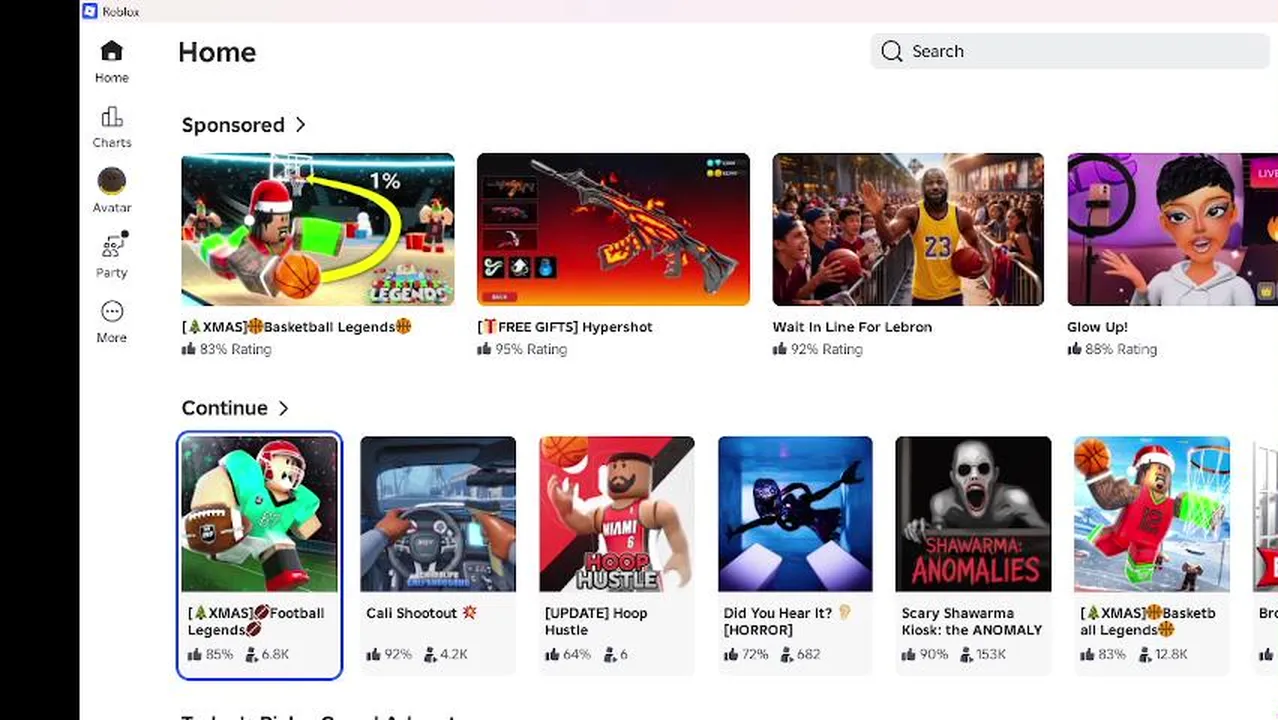1278x720 pixels.
Task: Open the Sponsored section heading
Action: [233, 125]
